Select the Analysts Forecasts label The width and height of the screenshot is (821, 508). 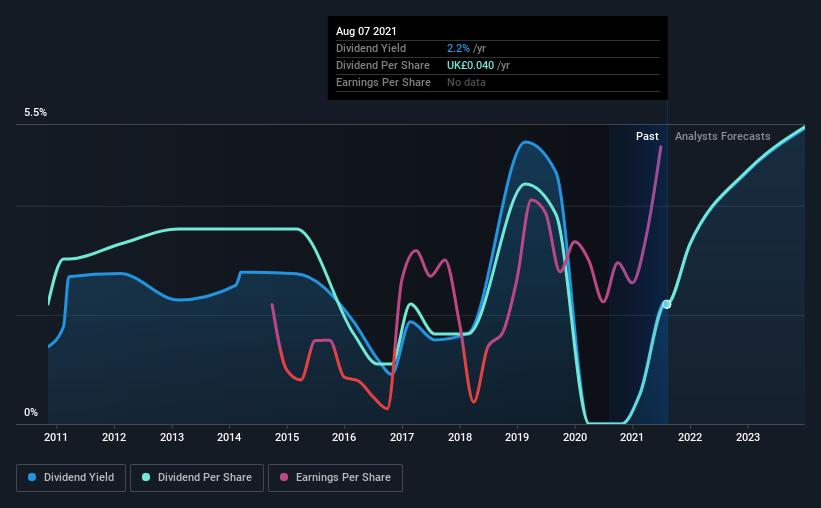pyautogui.click(x=723, y=136)
